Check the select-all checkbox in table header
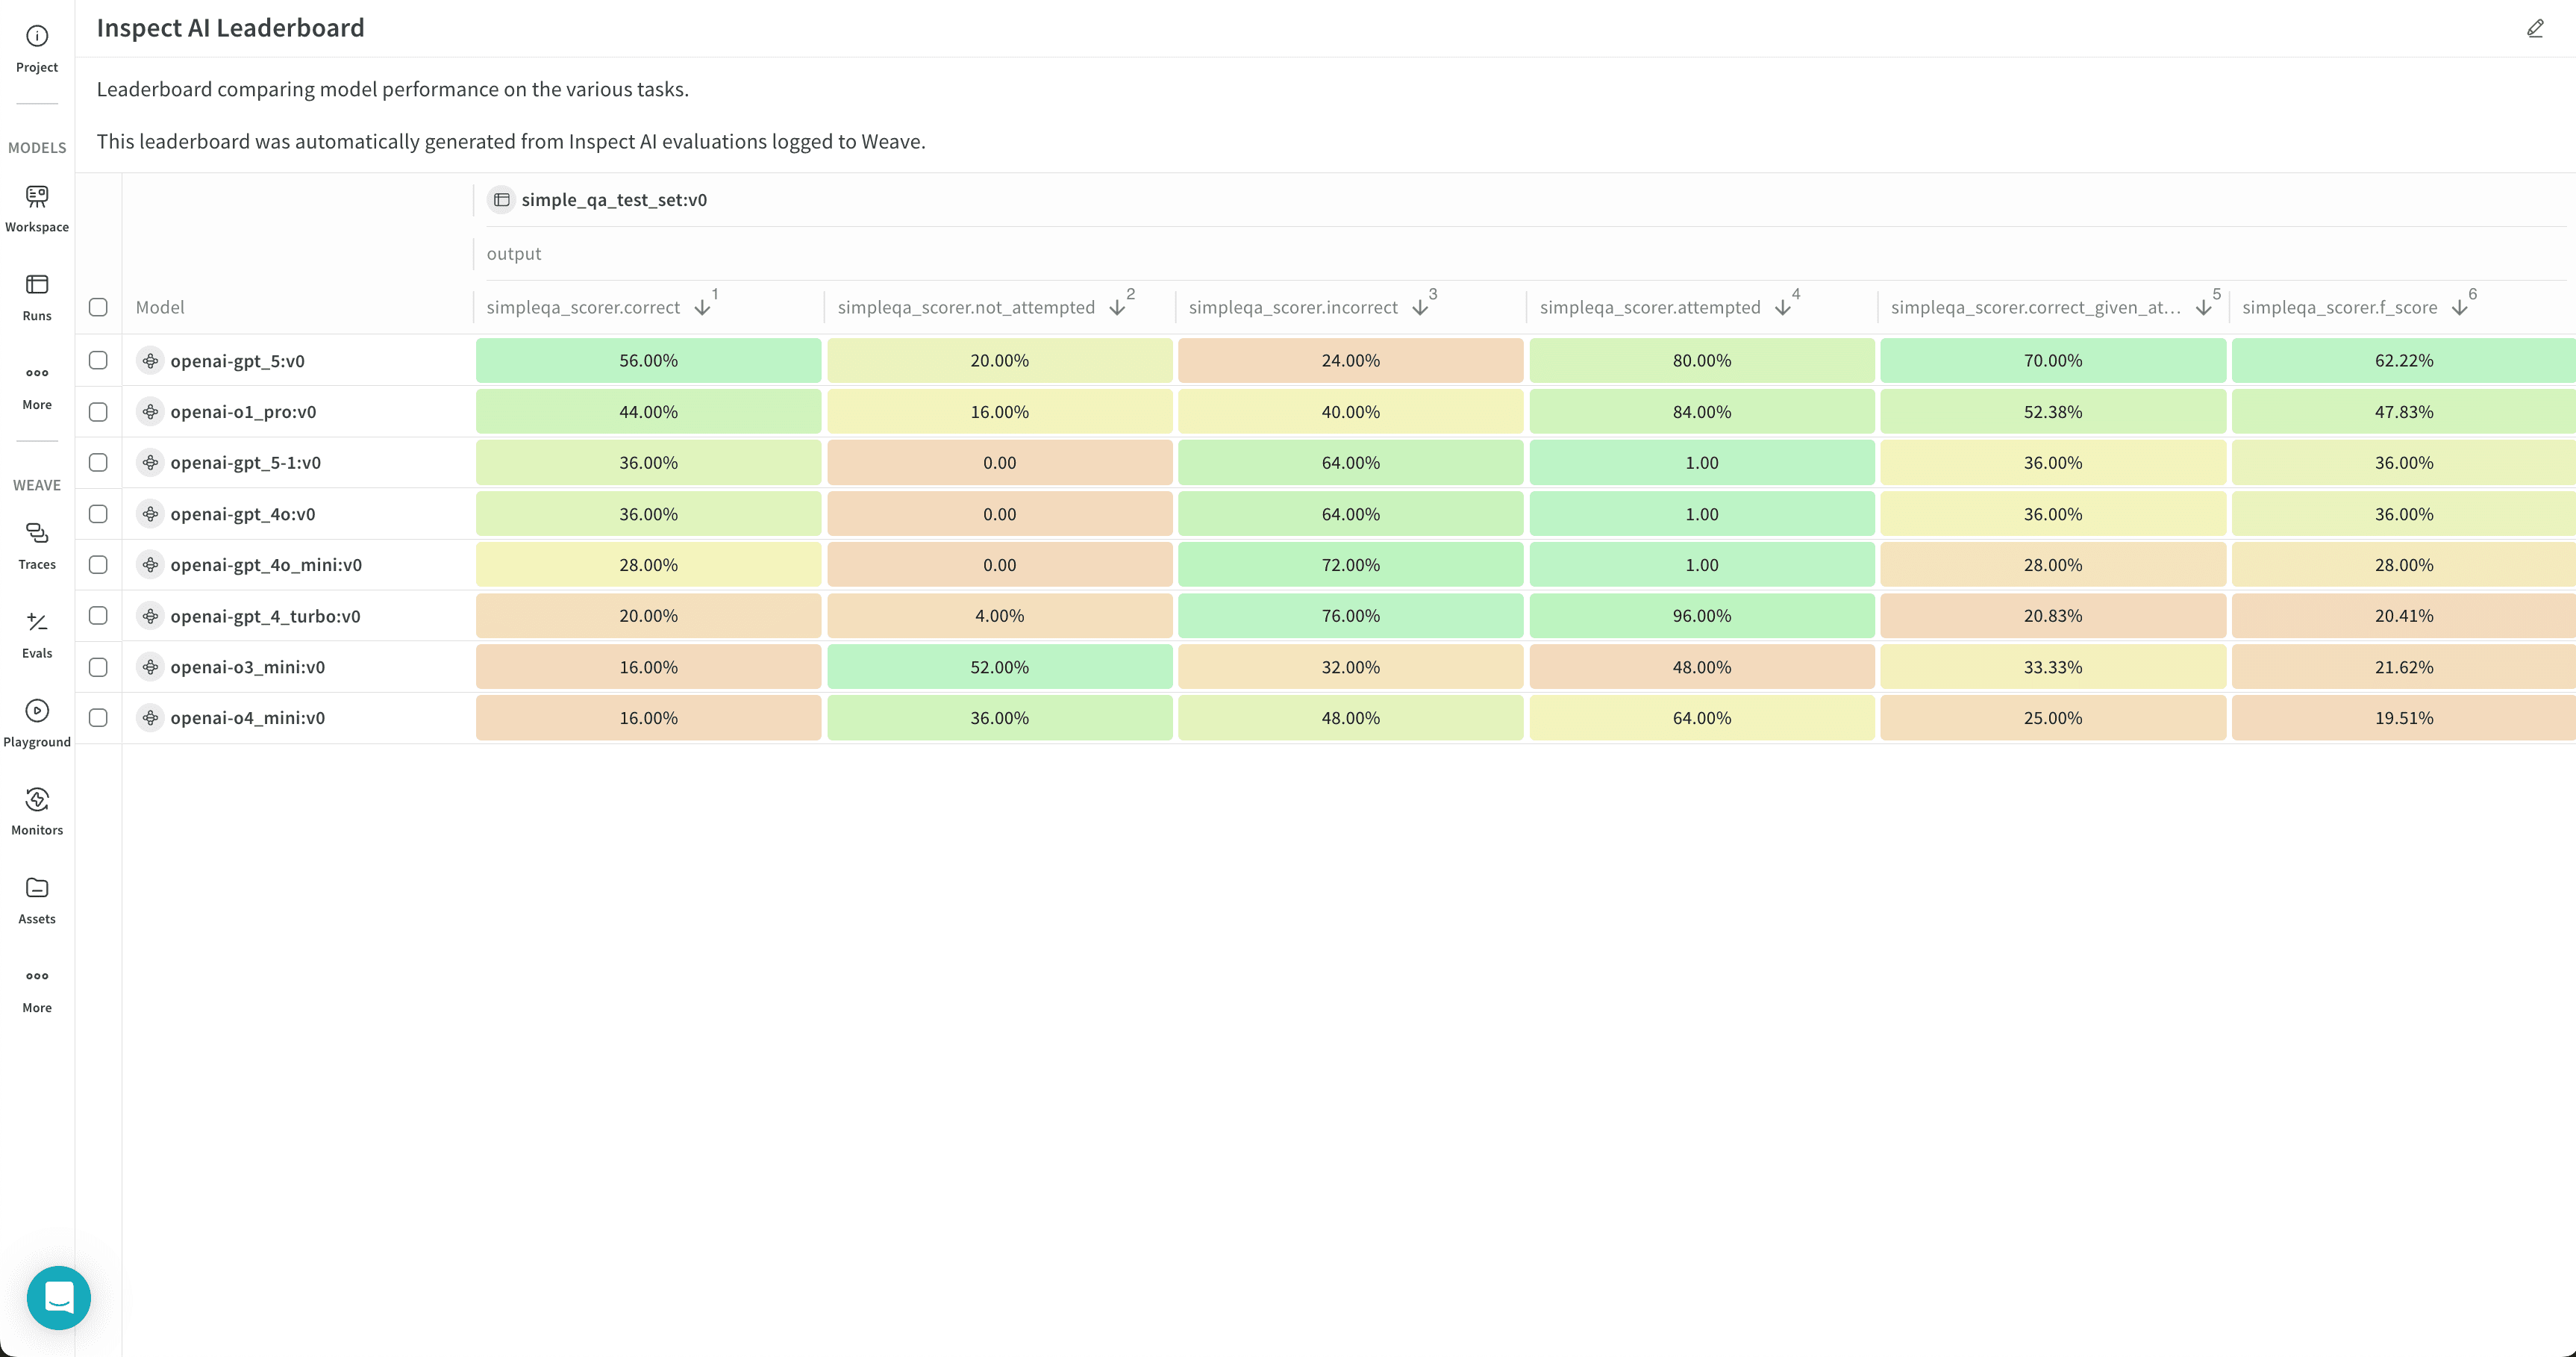 [x=98, y=307]
